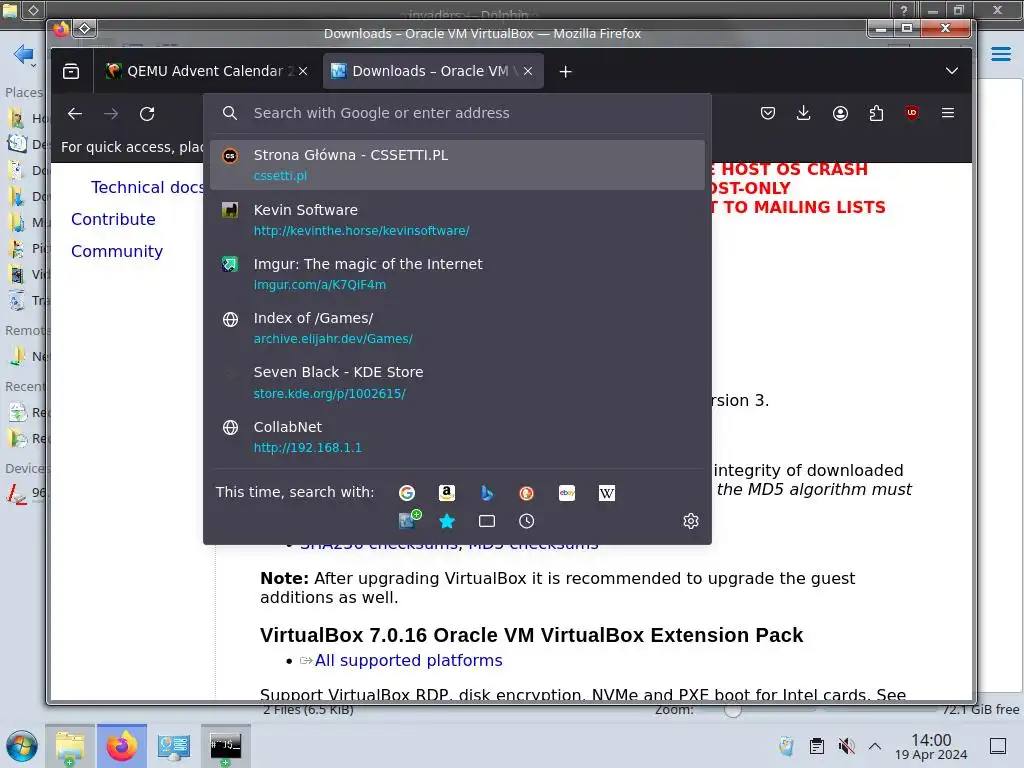Open the Contribute sidebar link
The height and width of the screenshot is (768, 1024).
[x=113, y=219]
